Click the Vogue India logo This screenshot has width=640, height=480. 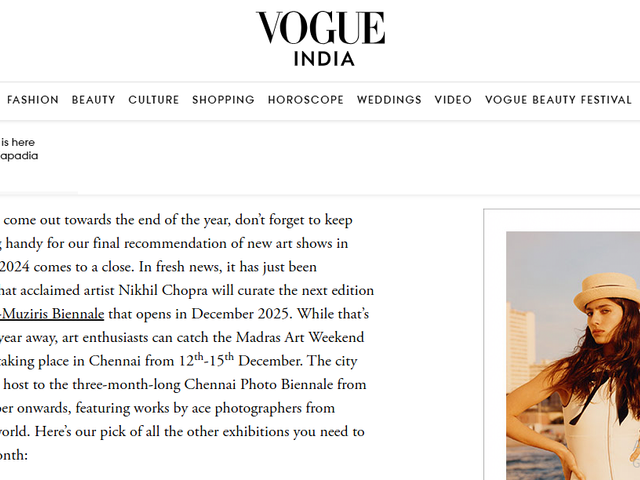(x=320, y=29)
